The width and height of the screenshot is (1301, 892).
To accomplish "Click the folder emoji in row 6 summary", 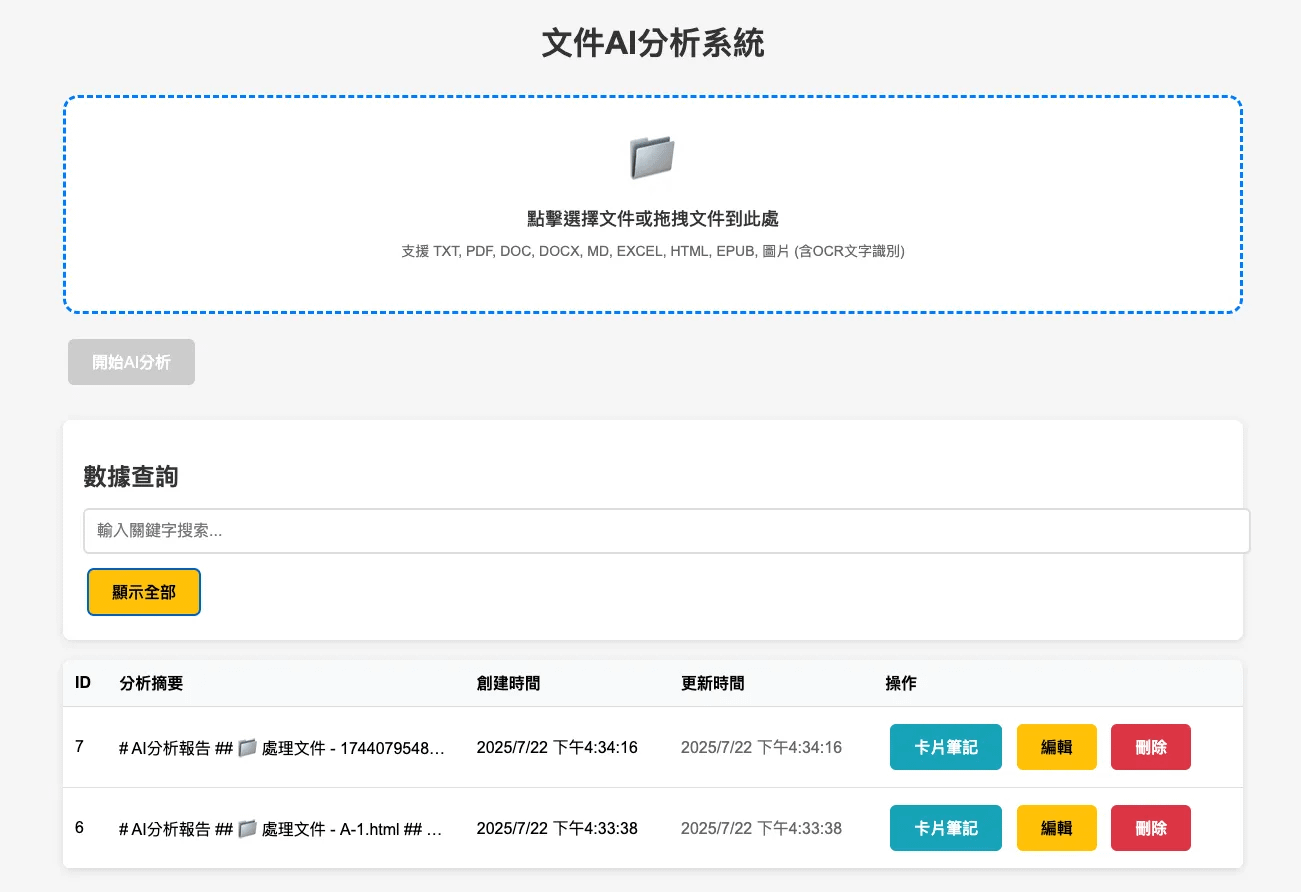I will (248, 828).
